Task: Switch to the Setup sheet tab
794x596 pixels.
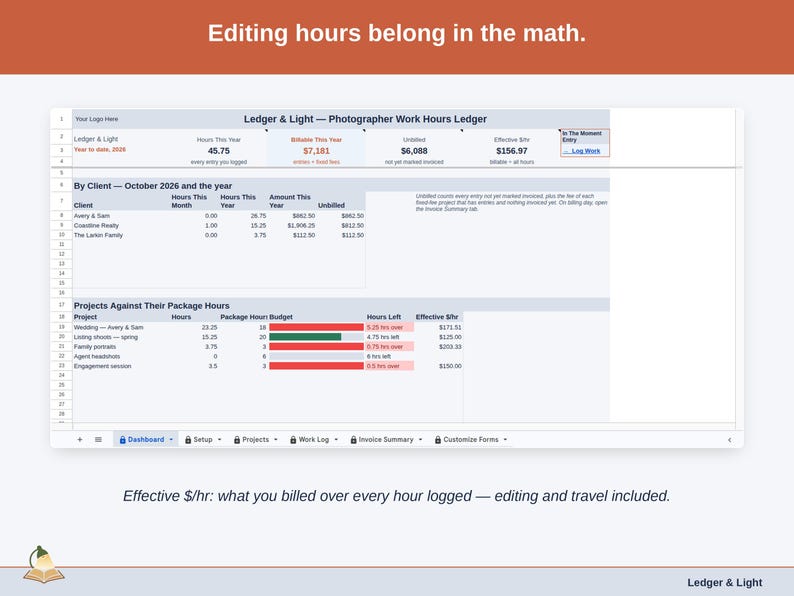Action: point(203,440)
